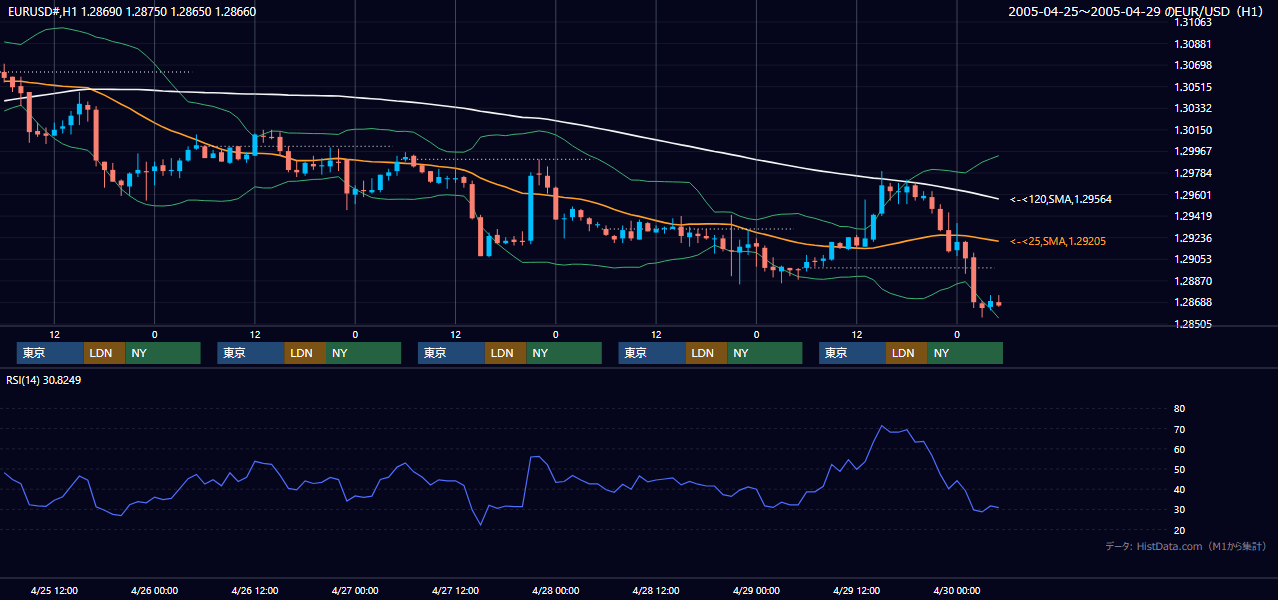The image size is (1278, 600).
Task: Click the RSI 50 level label
Action: coord(1179,469)
